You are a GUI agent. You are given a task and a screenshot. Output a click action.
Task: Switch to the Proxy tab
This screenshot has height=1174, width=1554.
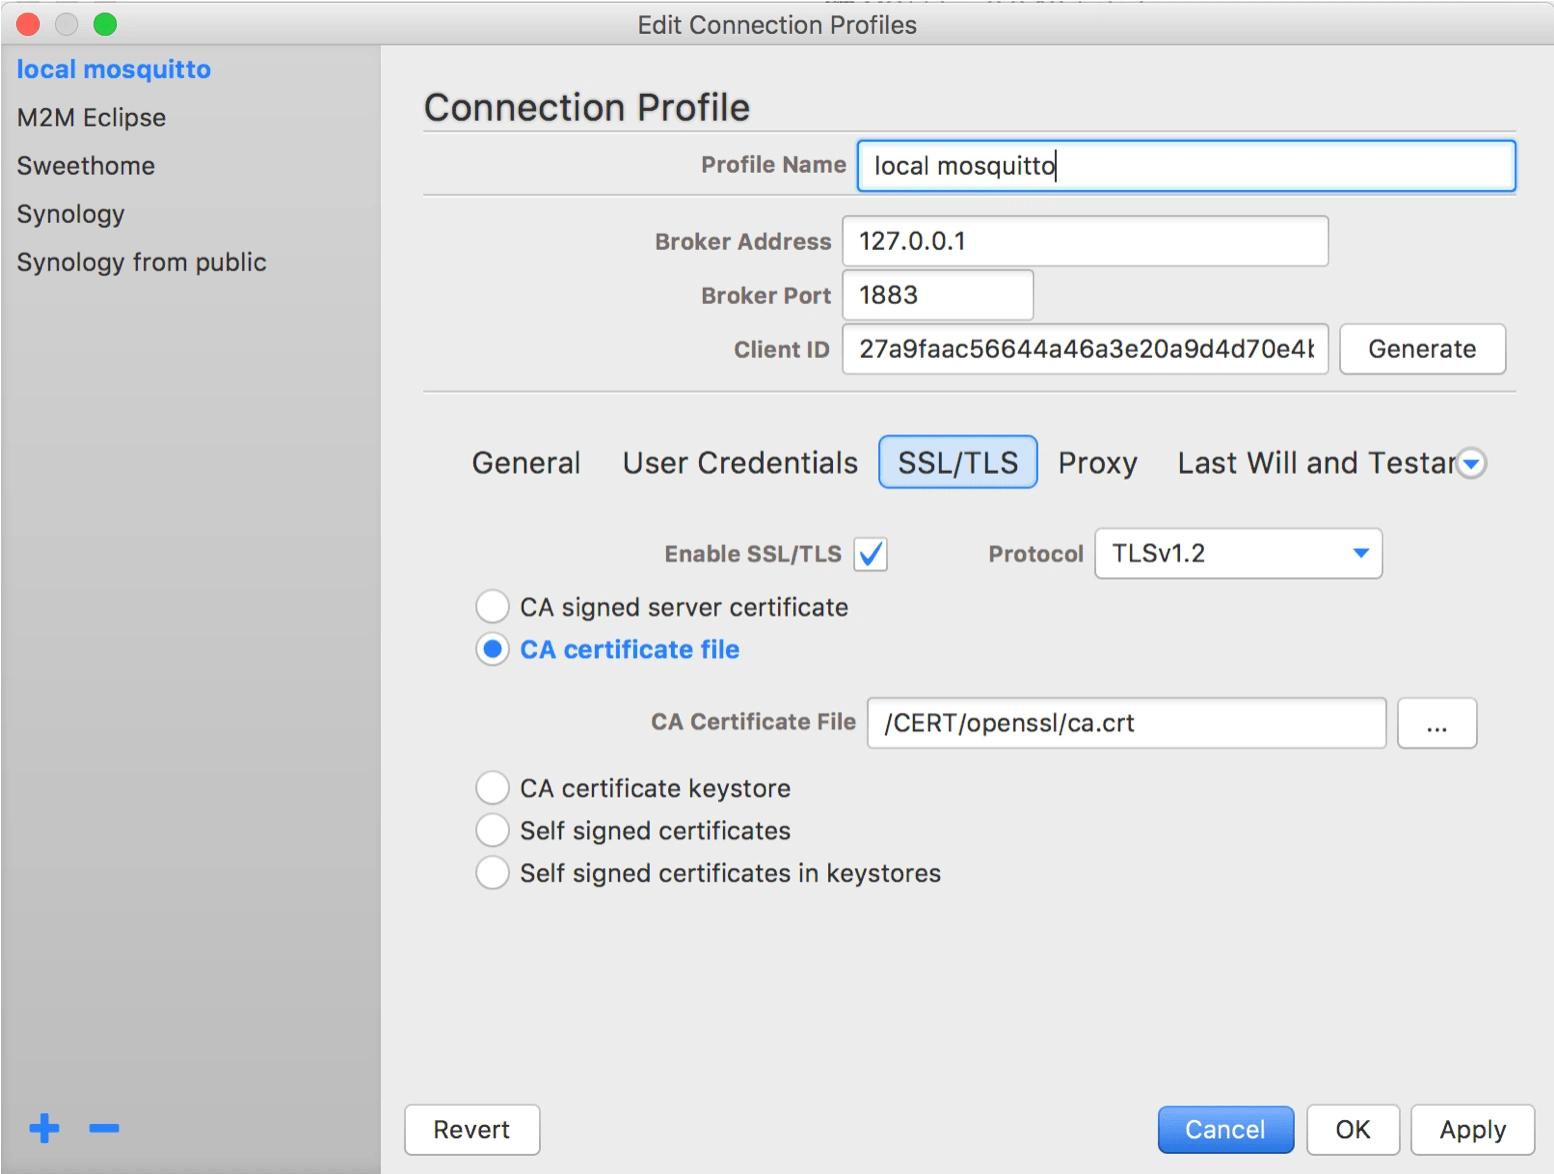(1097, 463)
